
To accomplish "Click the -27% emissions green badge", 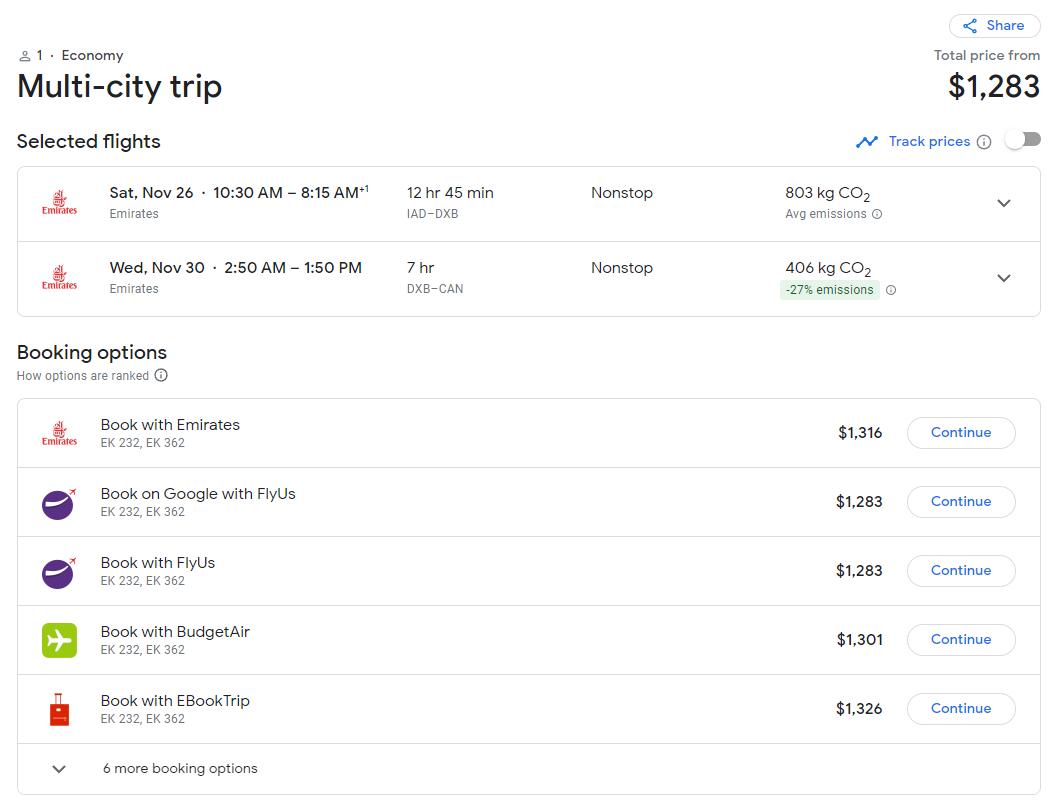I will click(829, 290).
